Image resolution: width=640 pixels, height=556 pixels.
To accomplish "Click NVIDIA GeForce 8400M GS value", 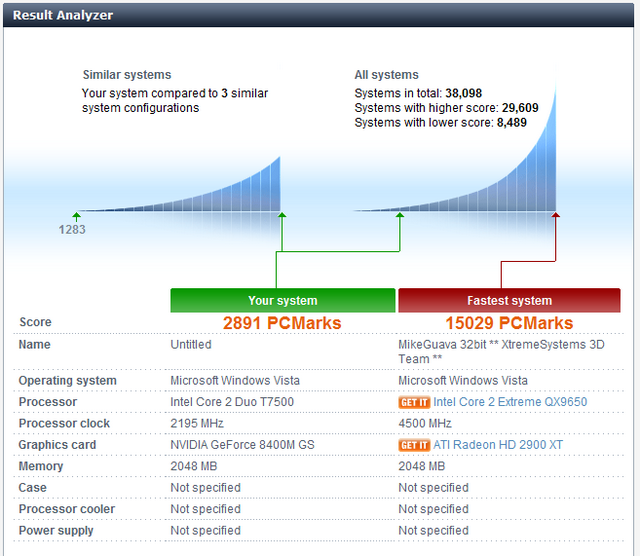I will pyautogui.click(x=242, y=445).
